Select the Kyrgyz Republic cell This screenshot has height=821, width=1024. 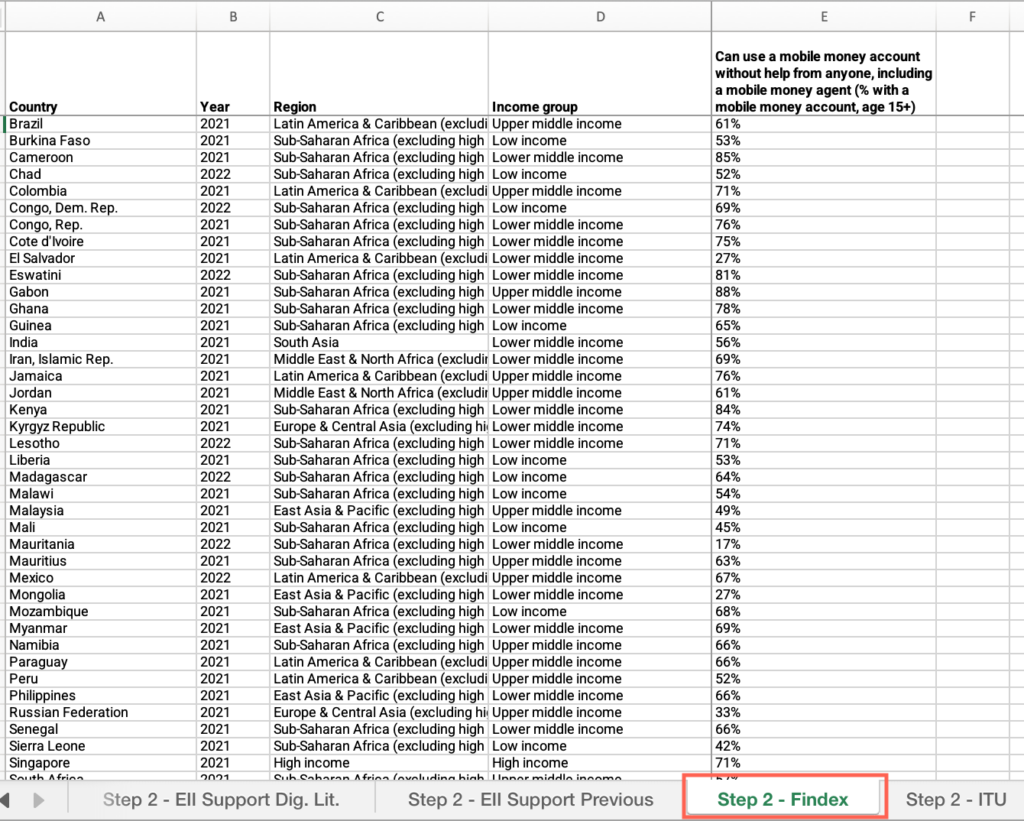click(x=101, y=427)
